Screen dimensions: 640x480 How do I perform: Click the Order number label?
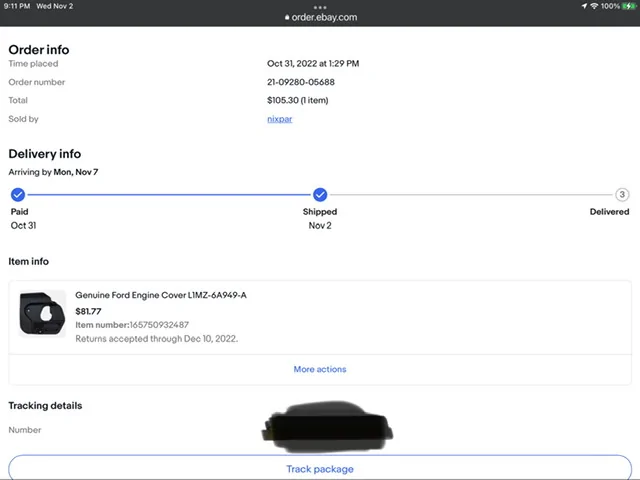click(37, 82)
